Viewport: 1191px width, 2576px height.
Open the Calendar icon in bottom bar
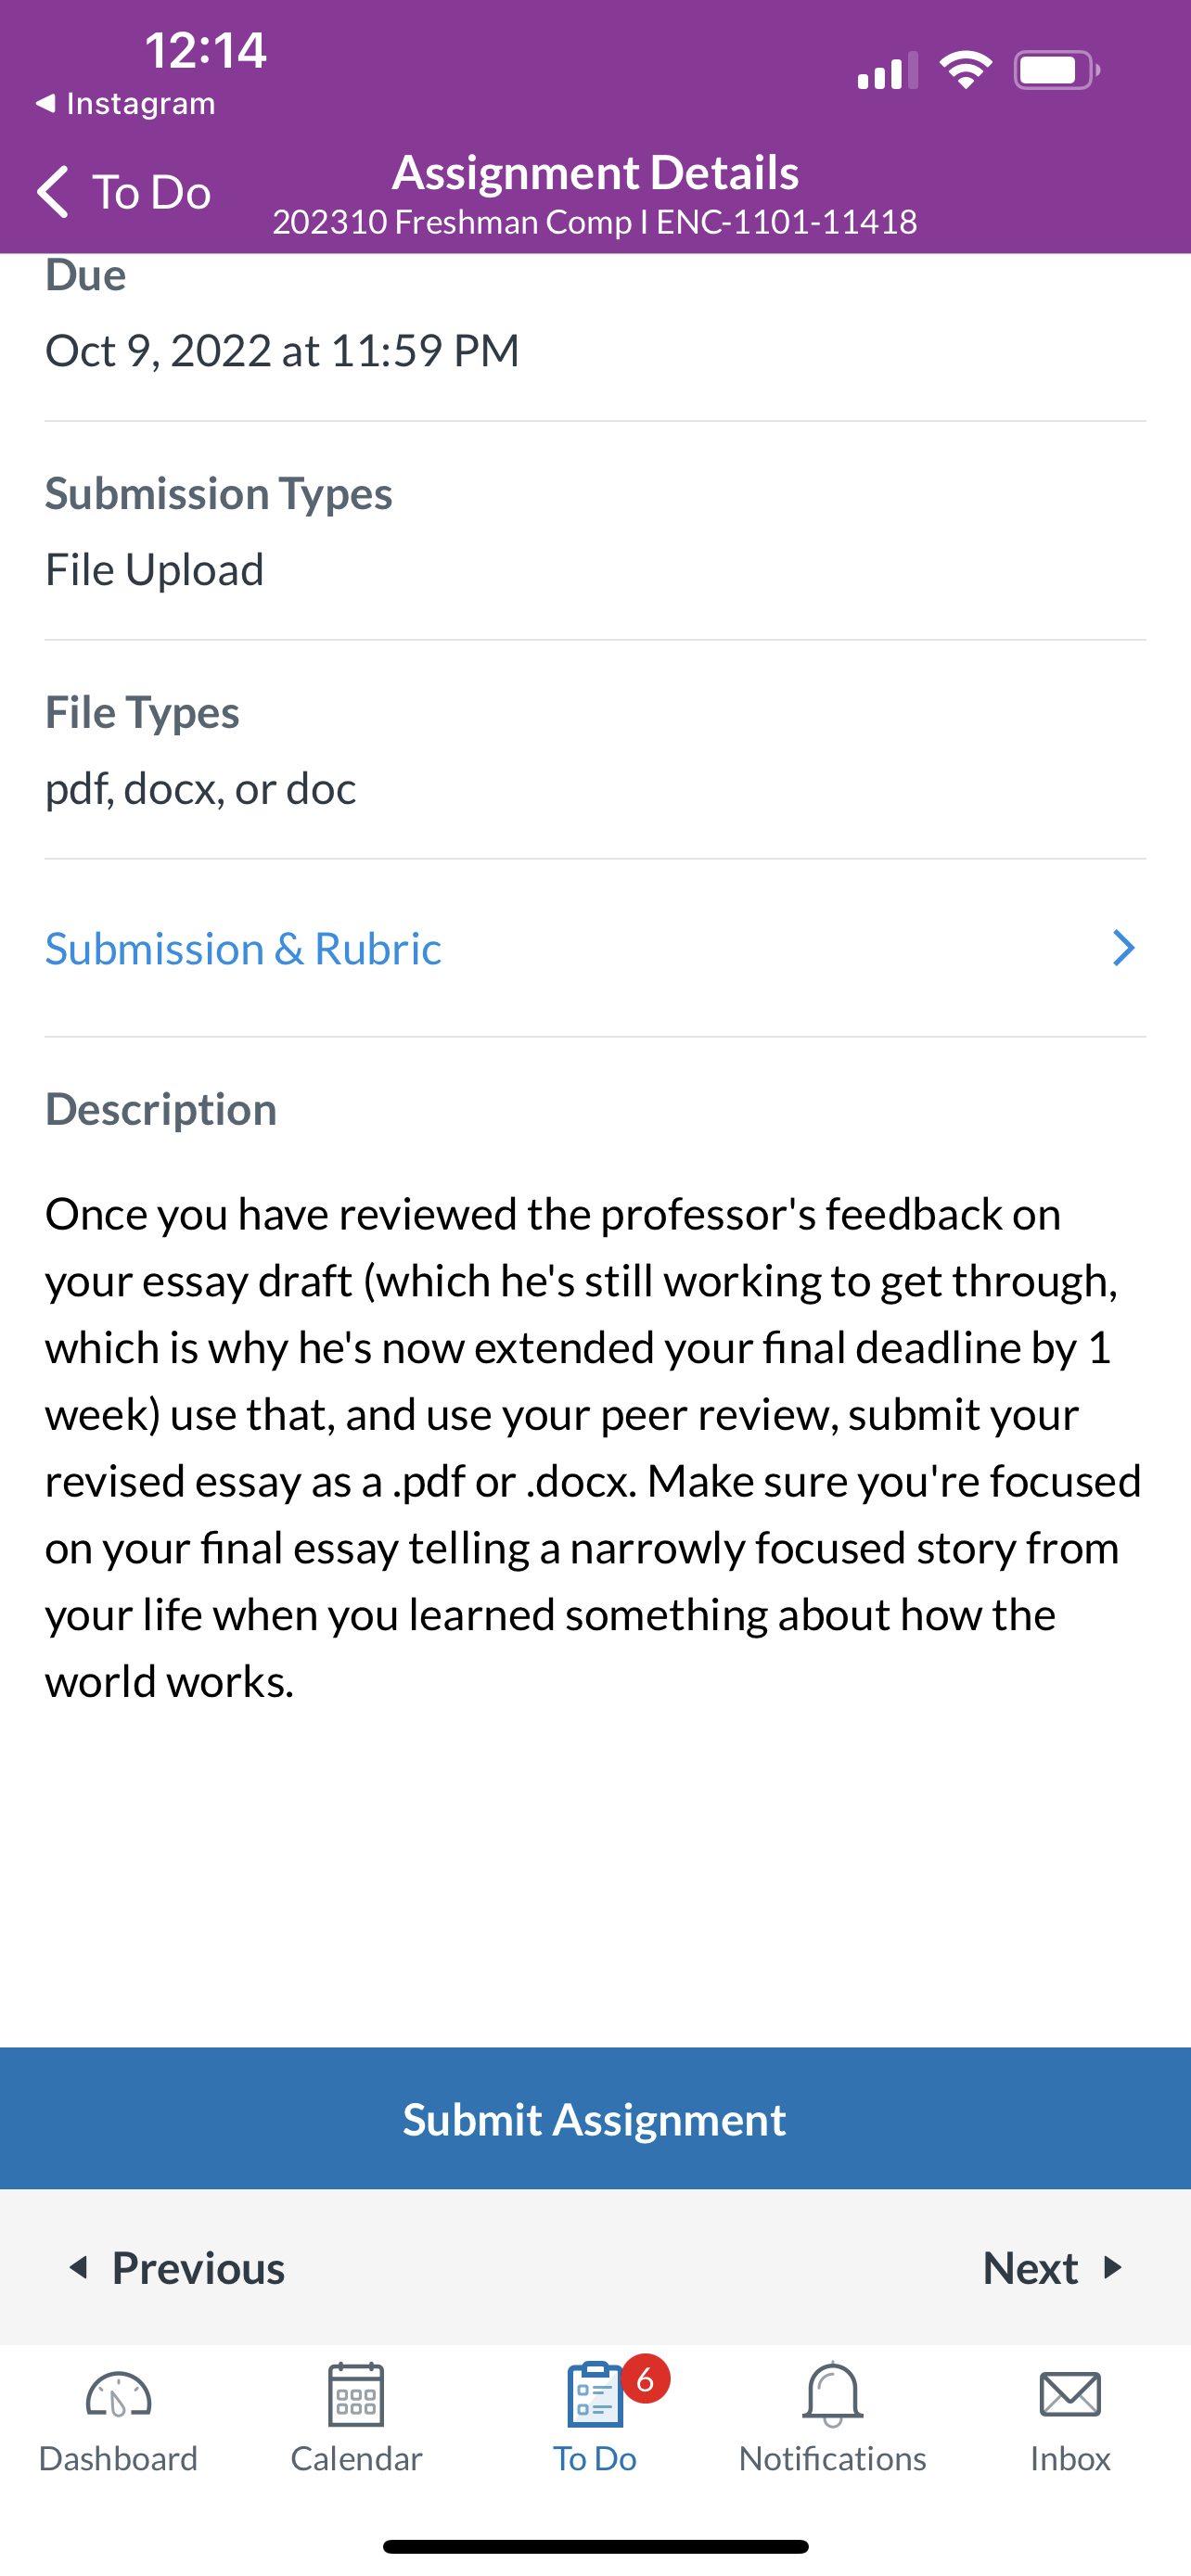point(356,2394)
